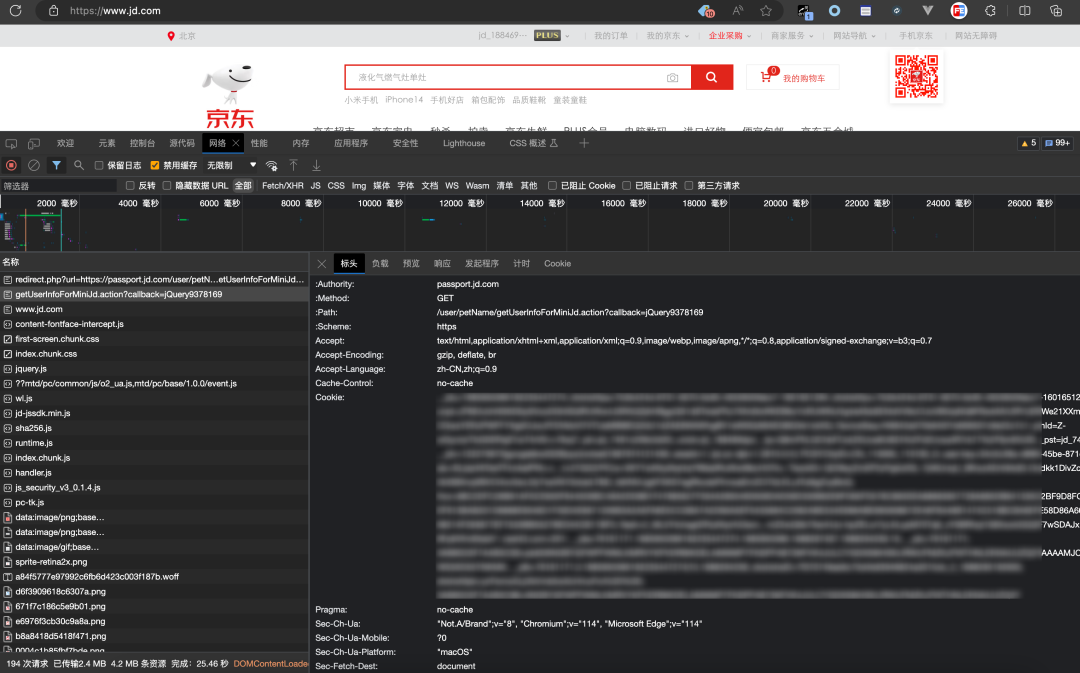Add a new DevTools tool with plus icon
The width and height of the screenshot is (1080, 673).
coord(584,143)
